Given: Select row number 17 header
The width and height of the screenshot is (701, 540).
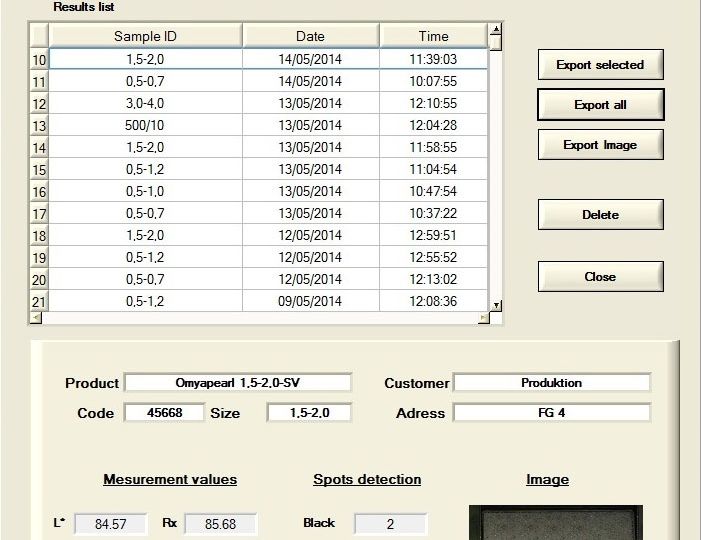Looking at the screenshot, I should (39, 214).
